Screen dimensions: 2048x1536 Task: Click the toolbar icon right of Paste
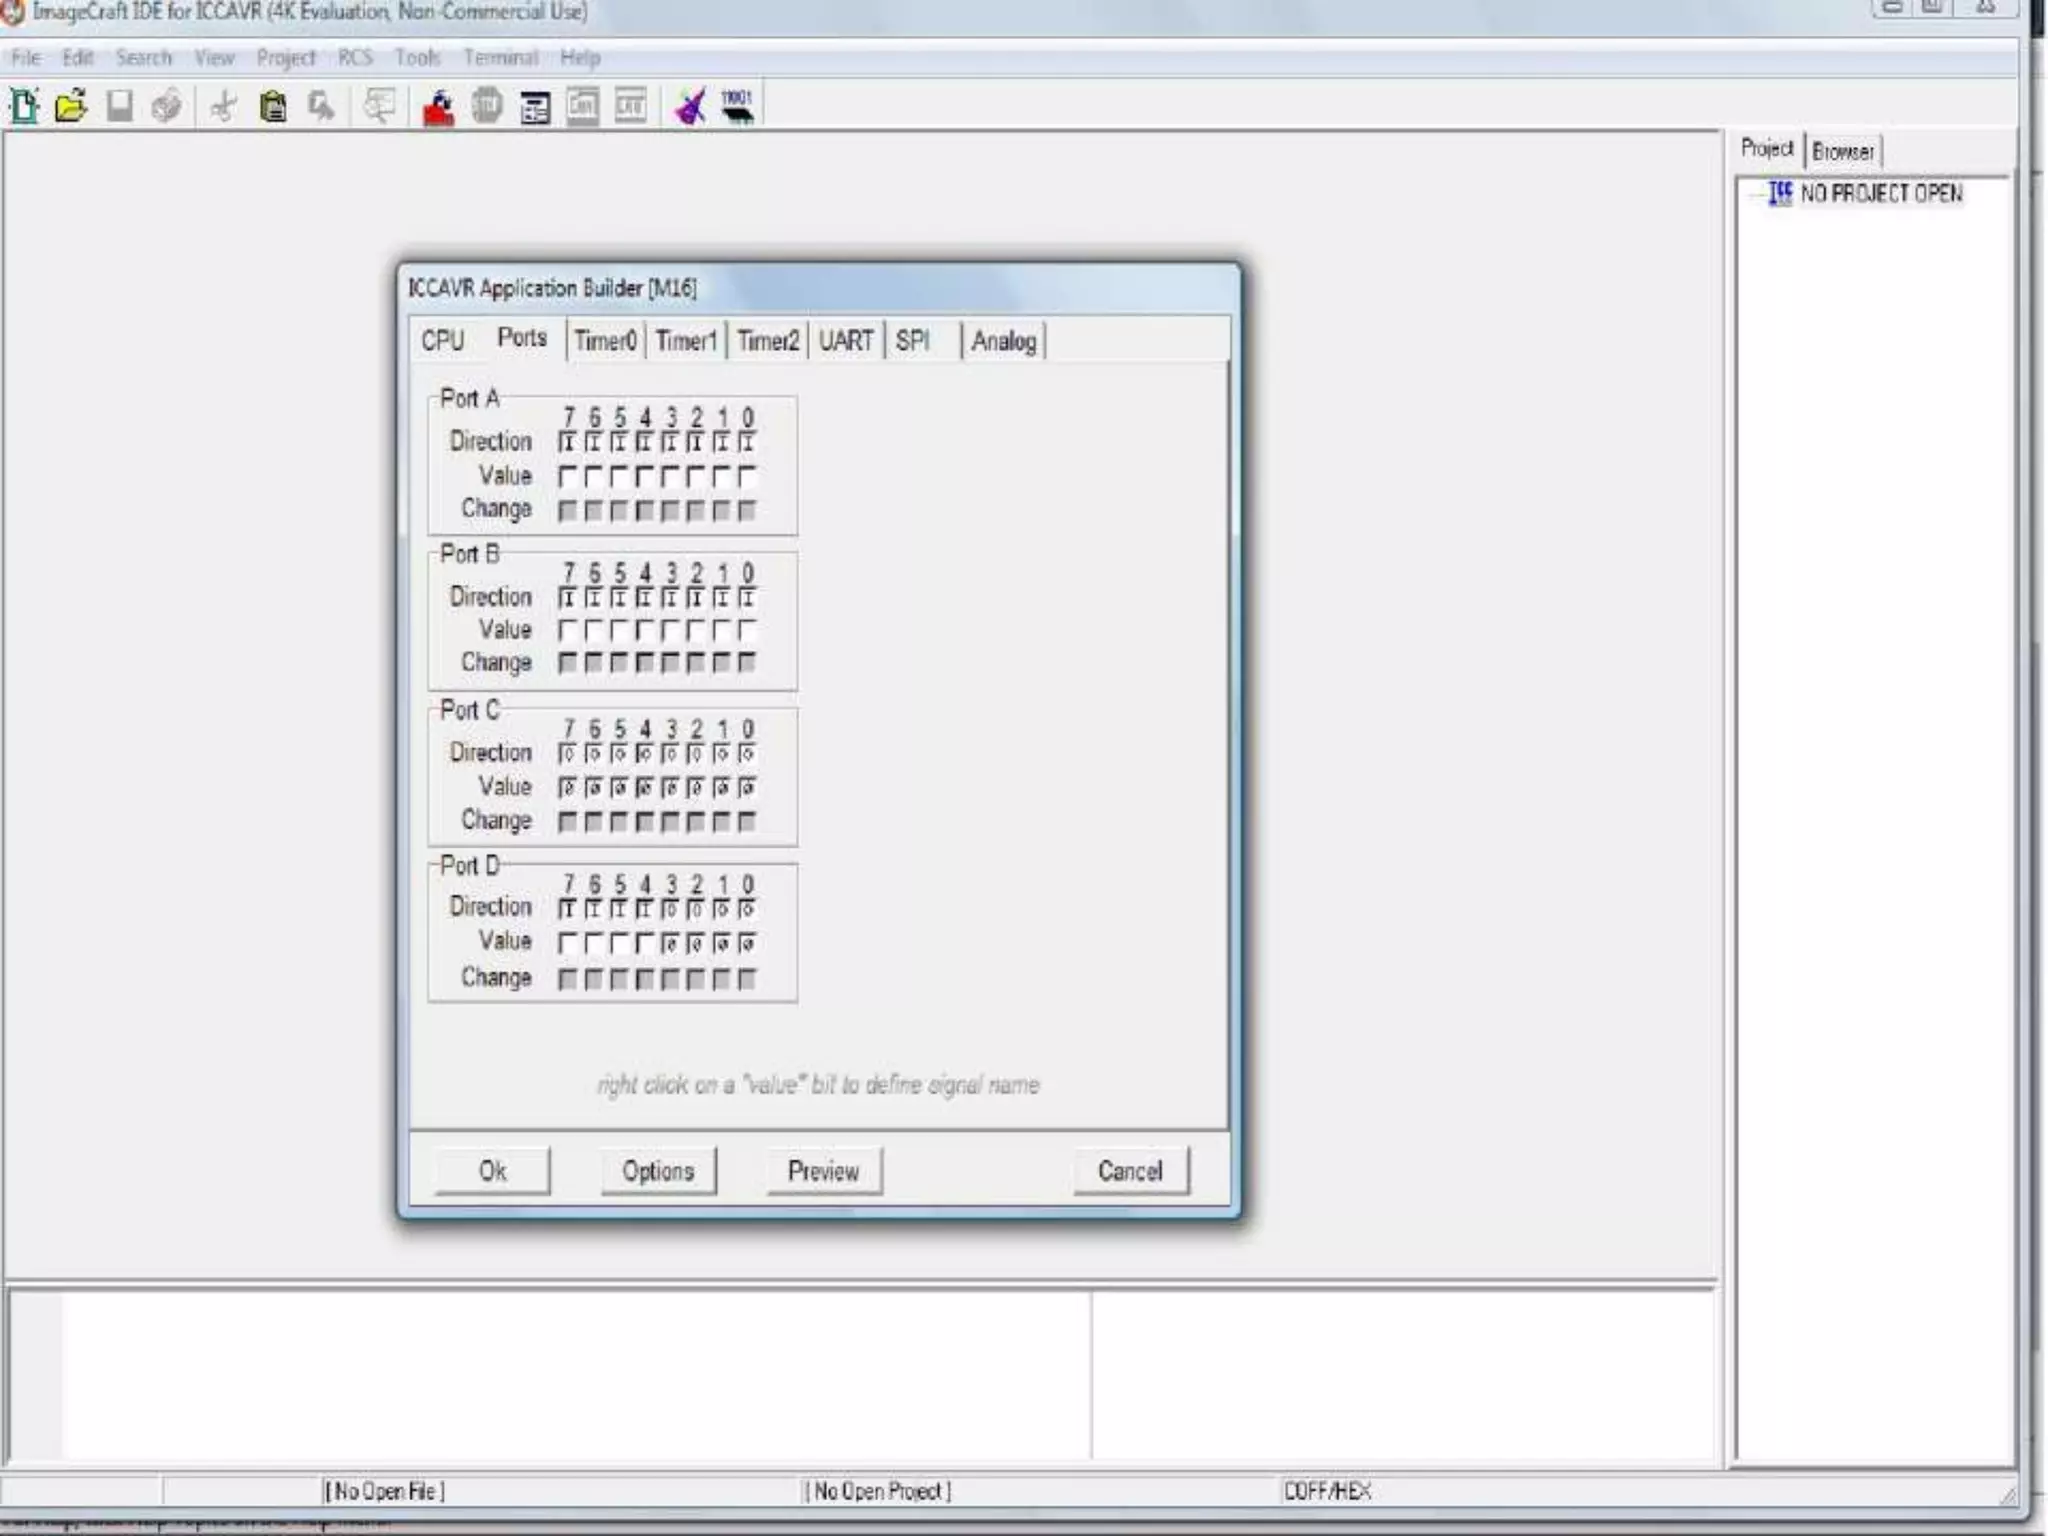[321, 105]
